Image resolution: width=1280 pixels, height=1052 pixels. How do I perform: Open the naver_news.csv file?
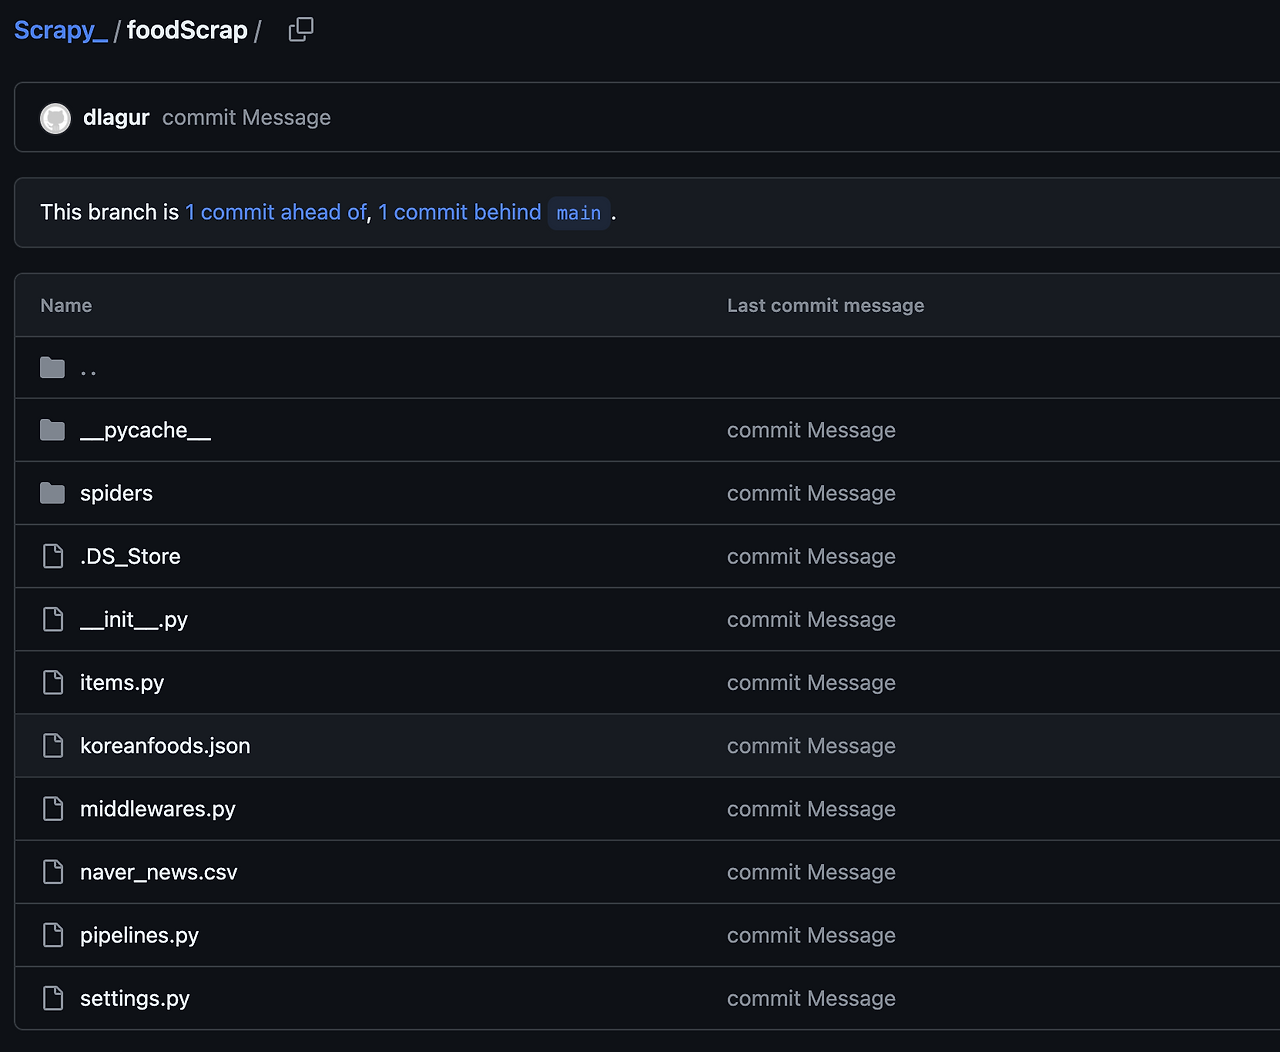point(159,872)
